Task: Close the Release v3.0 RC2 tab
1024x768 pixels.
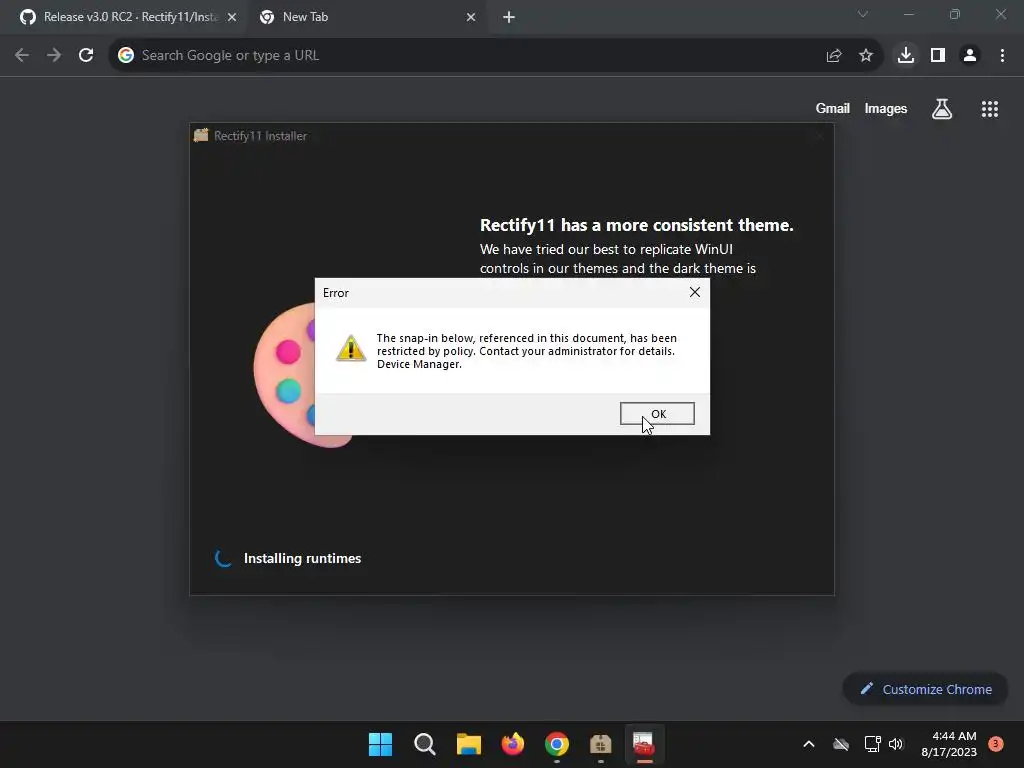Action: point(232,17)
